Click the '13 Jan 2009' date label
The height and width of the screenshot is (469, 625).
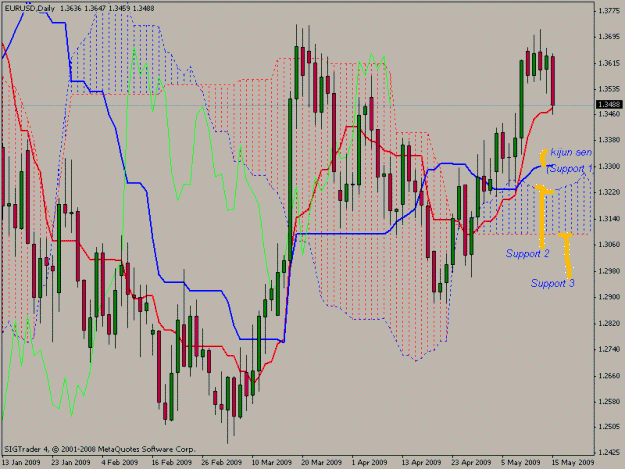pyautogui.click(x=21, y=462)
